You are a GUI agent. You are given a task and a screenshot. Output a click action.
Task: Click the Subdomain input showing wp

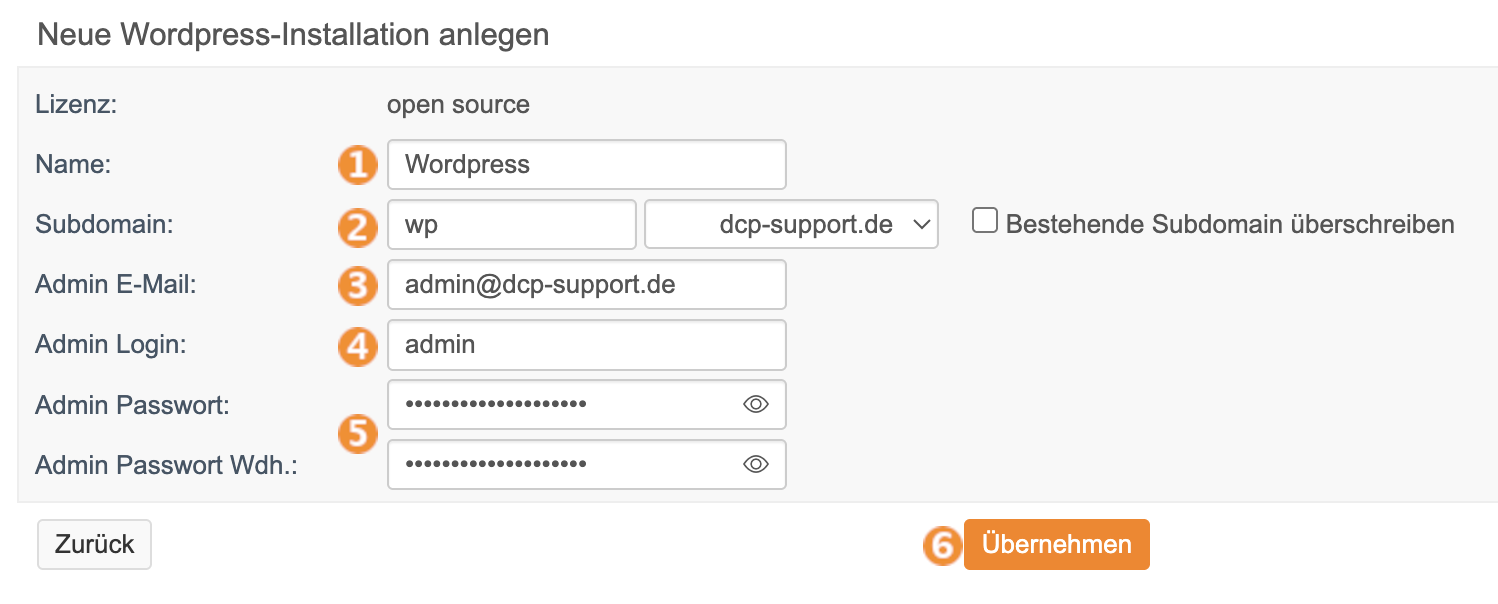(510, 224)
